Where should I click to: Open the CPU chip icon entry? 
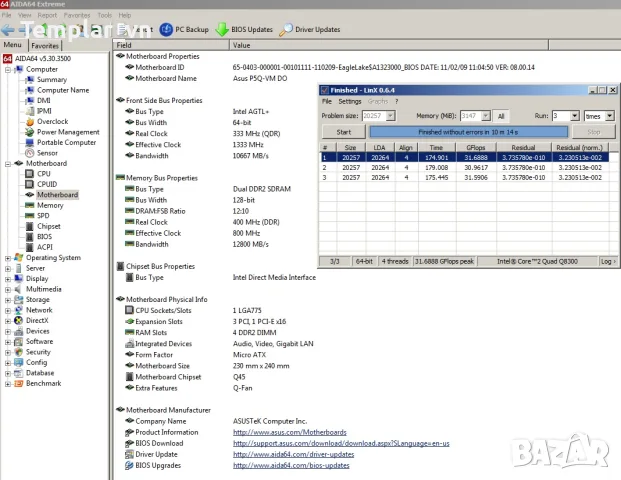pos(30,174)
